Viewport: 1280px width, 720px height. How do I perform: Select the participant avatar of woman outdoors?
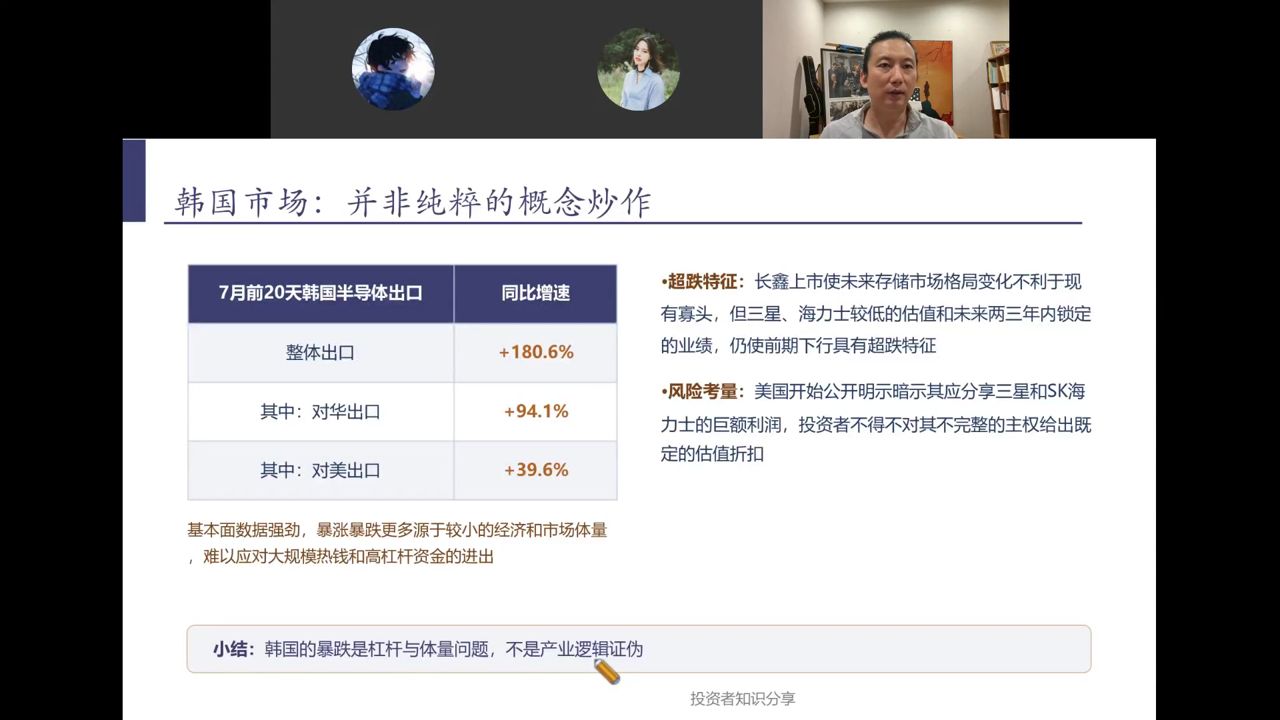click(x=638, y=69)
